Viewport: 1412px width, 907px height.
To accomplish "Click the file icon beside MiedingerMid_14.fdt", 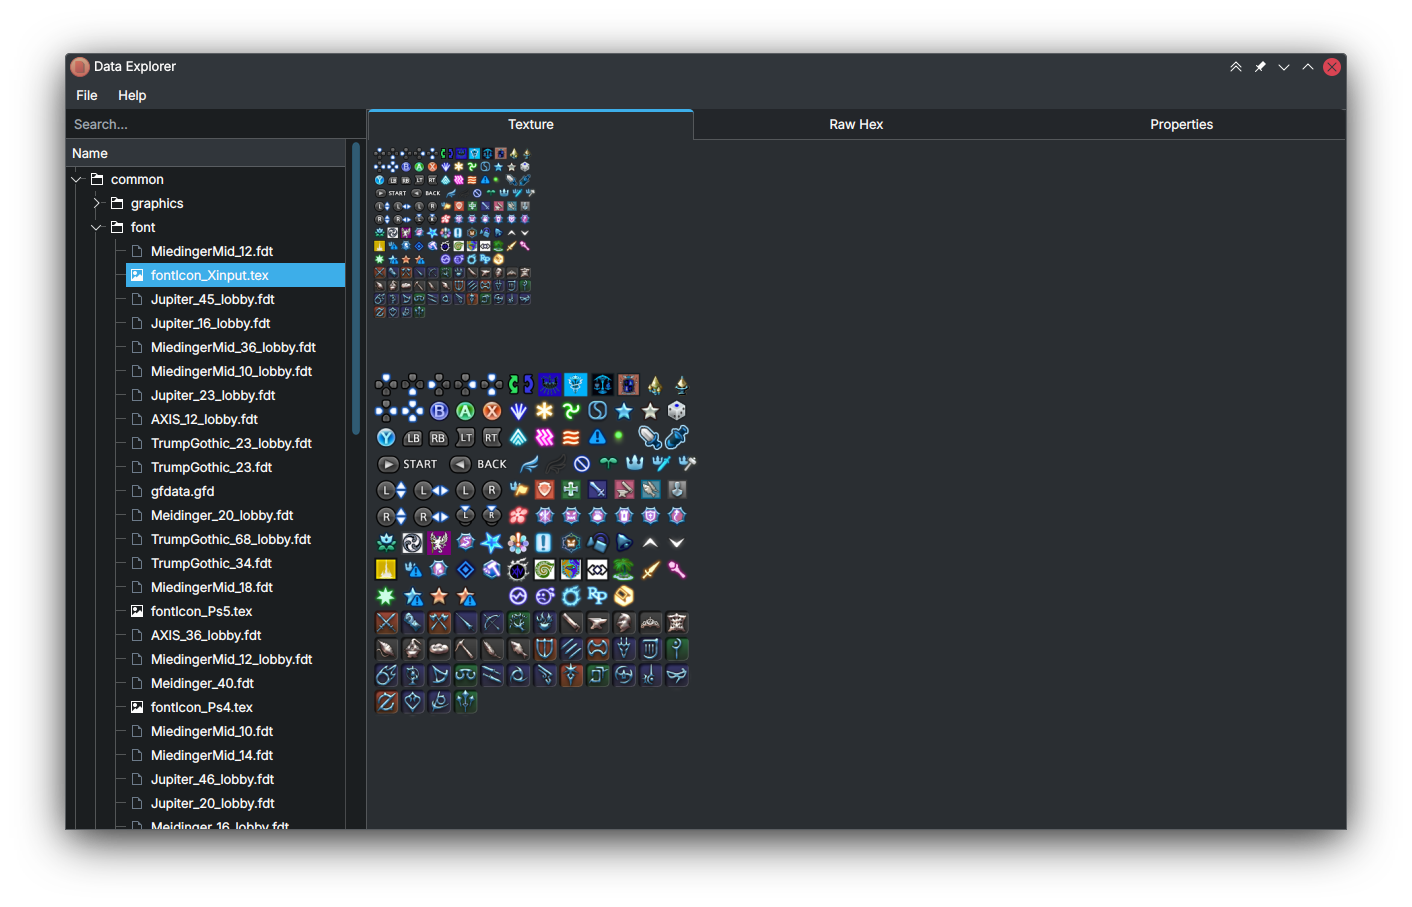I will (137, 755).
